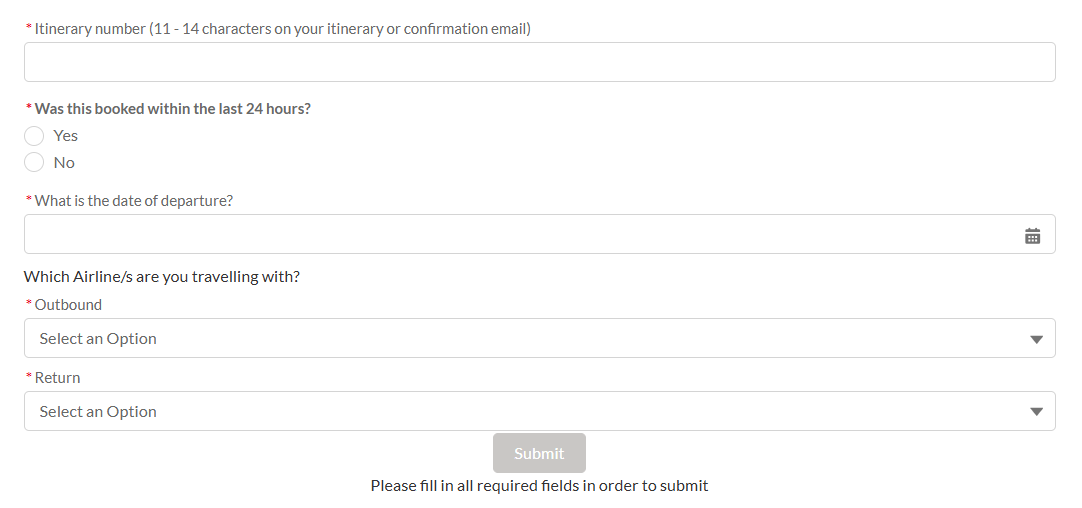The image size is (1082, 508).
Task: Open the calendar date picker icon
Action: pos(1032,235)
